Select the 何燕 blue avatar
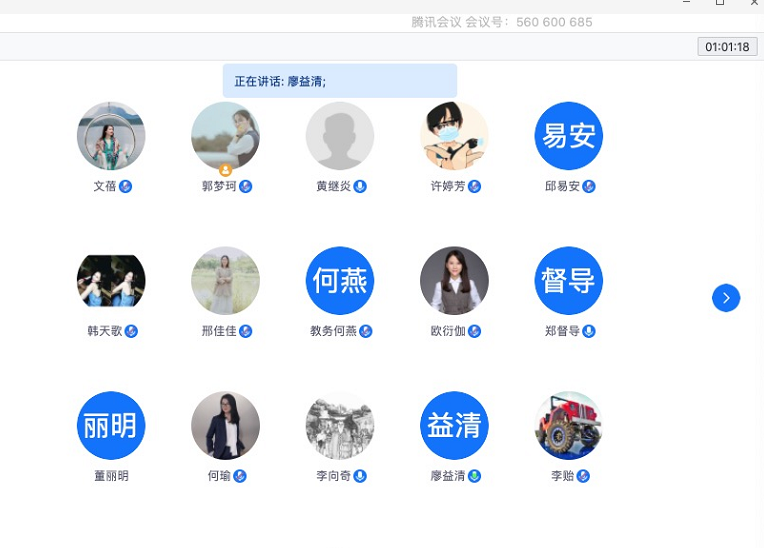 pos(340,281)
